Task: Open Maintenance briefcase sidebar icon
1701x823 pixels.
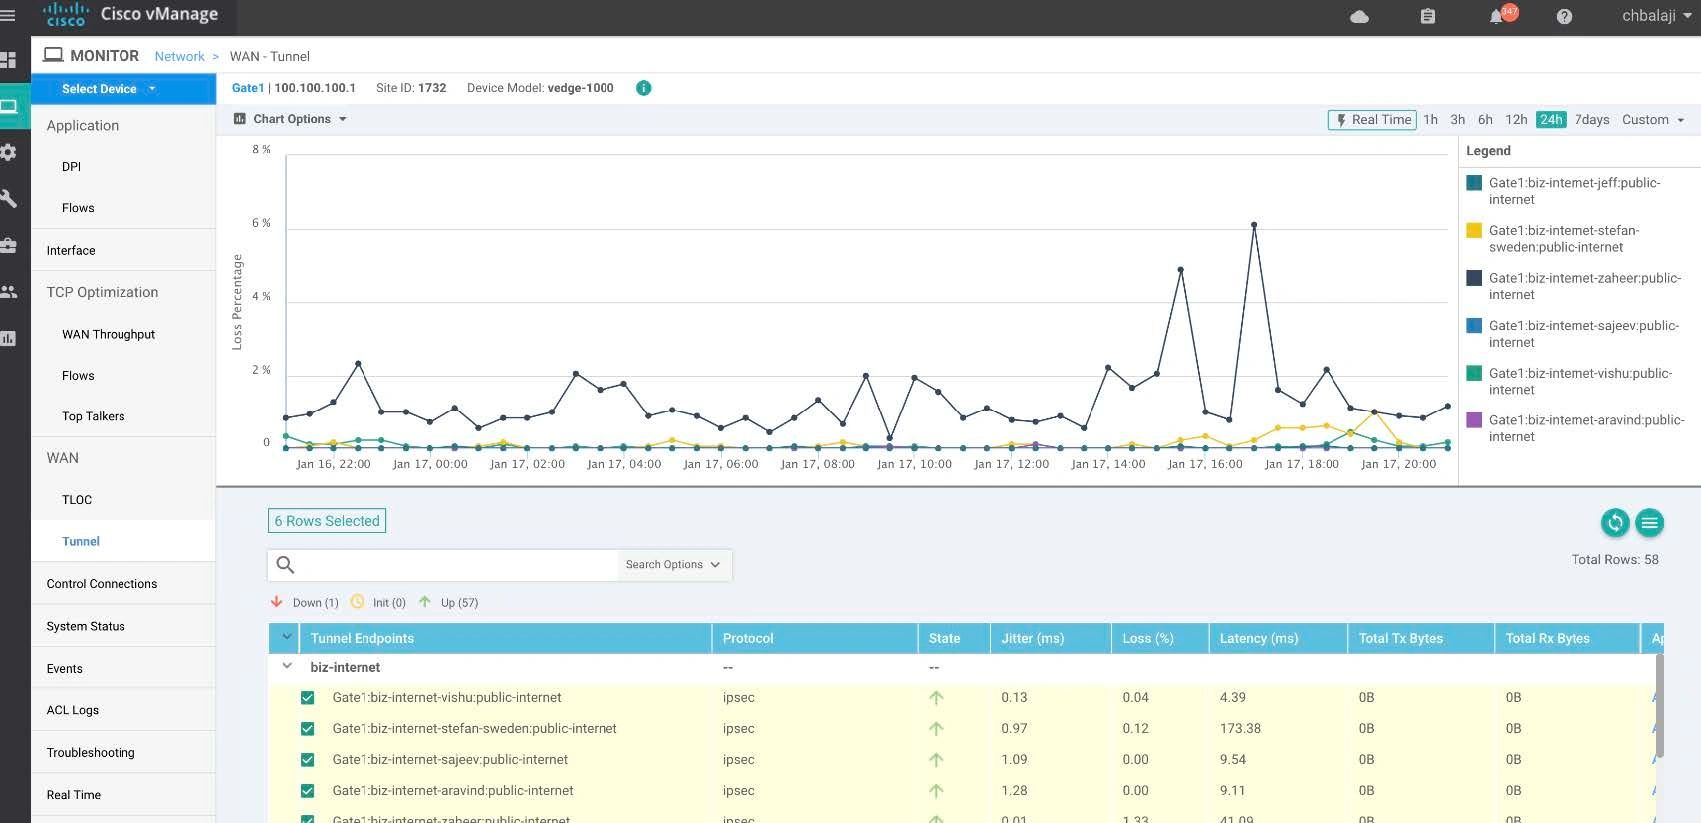Action: 8,245
